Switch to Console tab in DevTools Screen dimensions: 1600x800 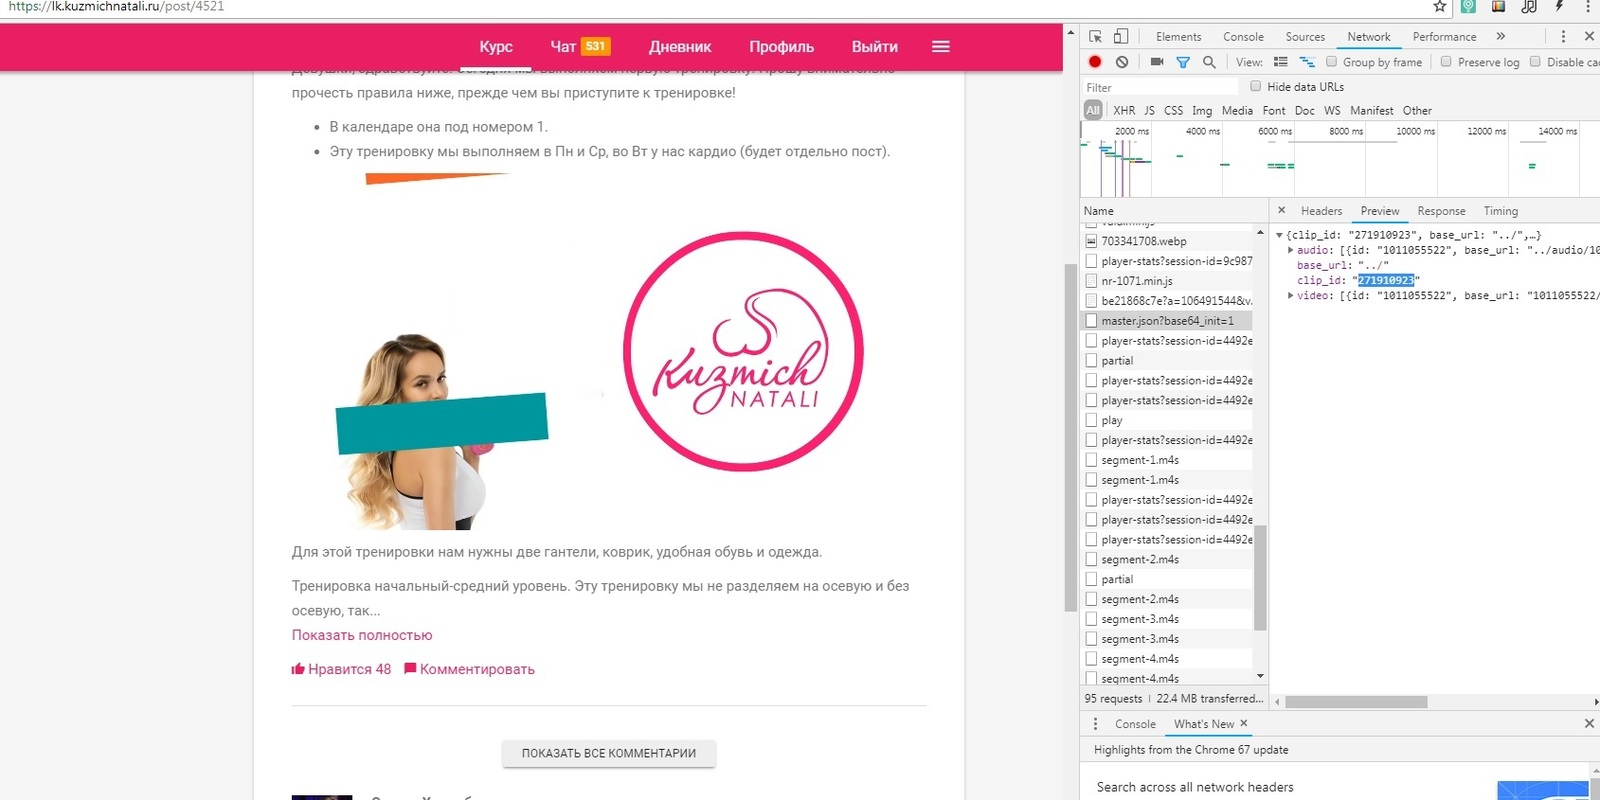click(x=1243, y=37)
